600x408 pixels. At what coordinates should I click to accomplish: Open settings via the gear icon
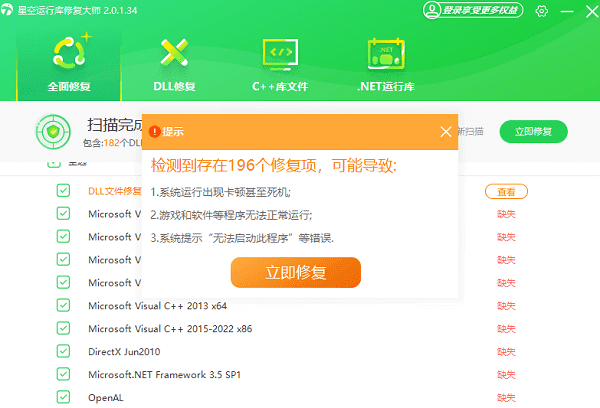542,11
